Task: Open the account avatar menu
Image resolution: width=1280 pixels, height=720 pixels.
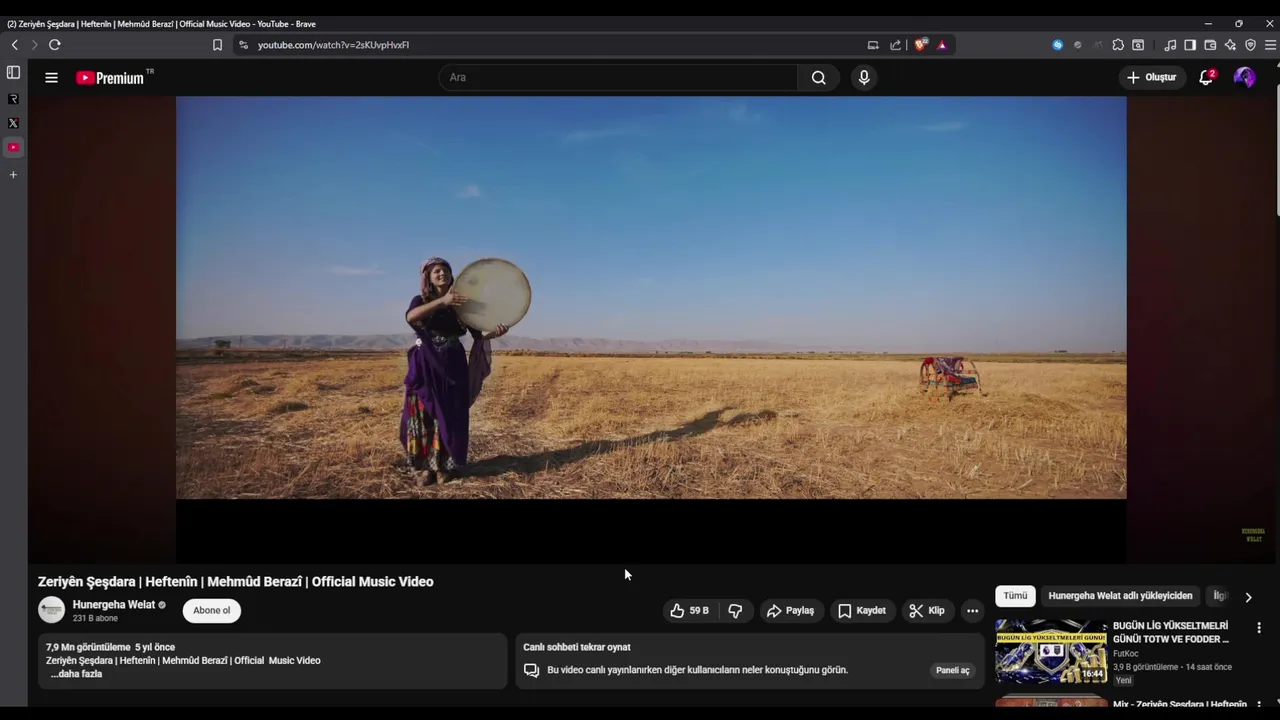Action: pyautogui.click(x=1244, y=77)
